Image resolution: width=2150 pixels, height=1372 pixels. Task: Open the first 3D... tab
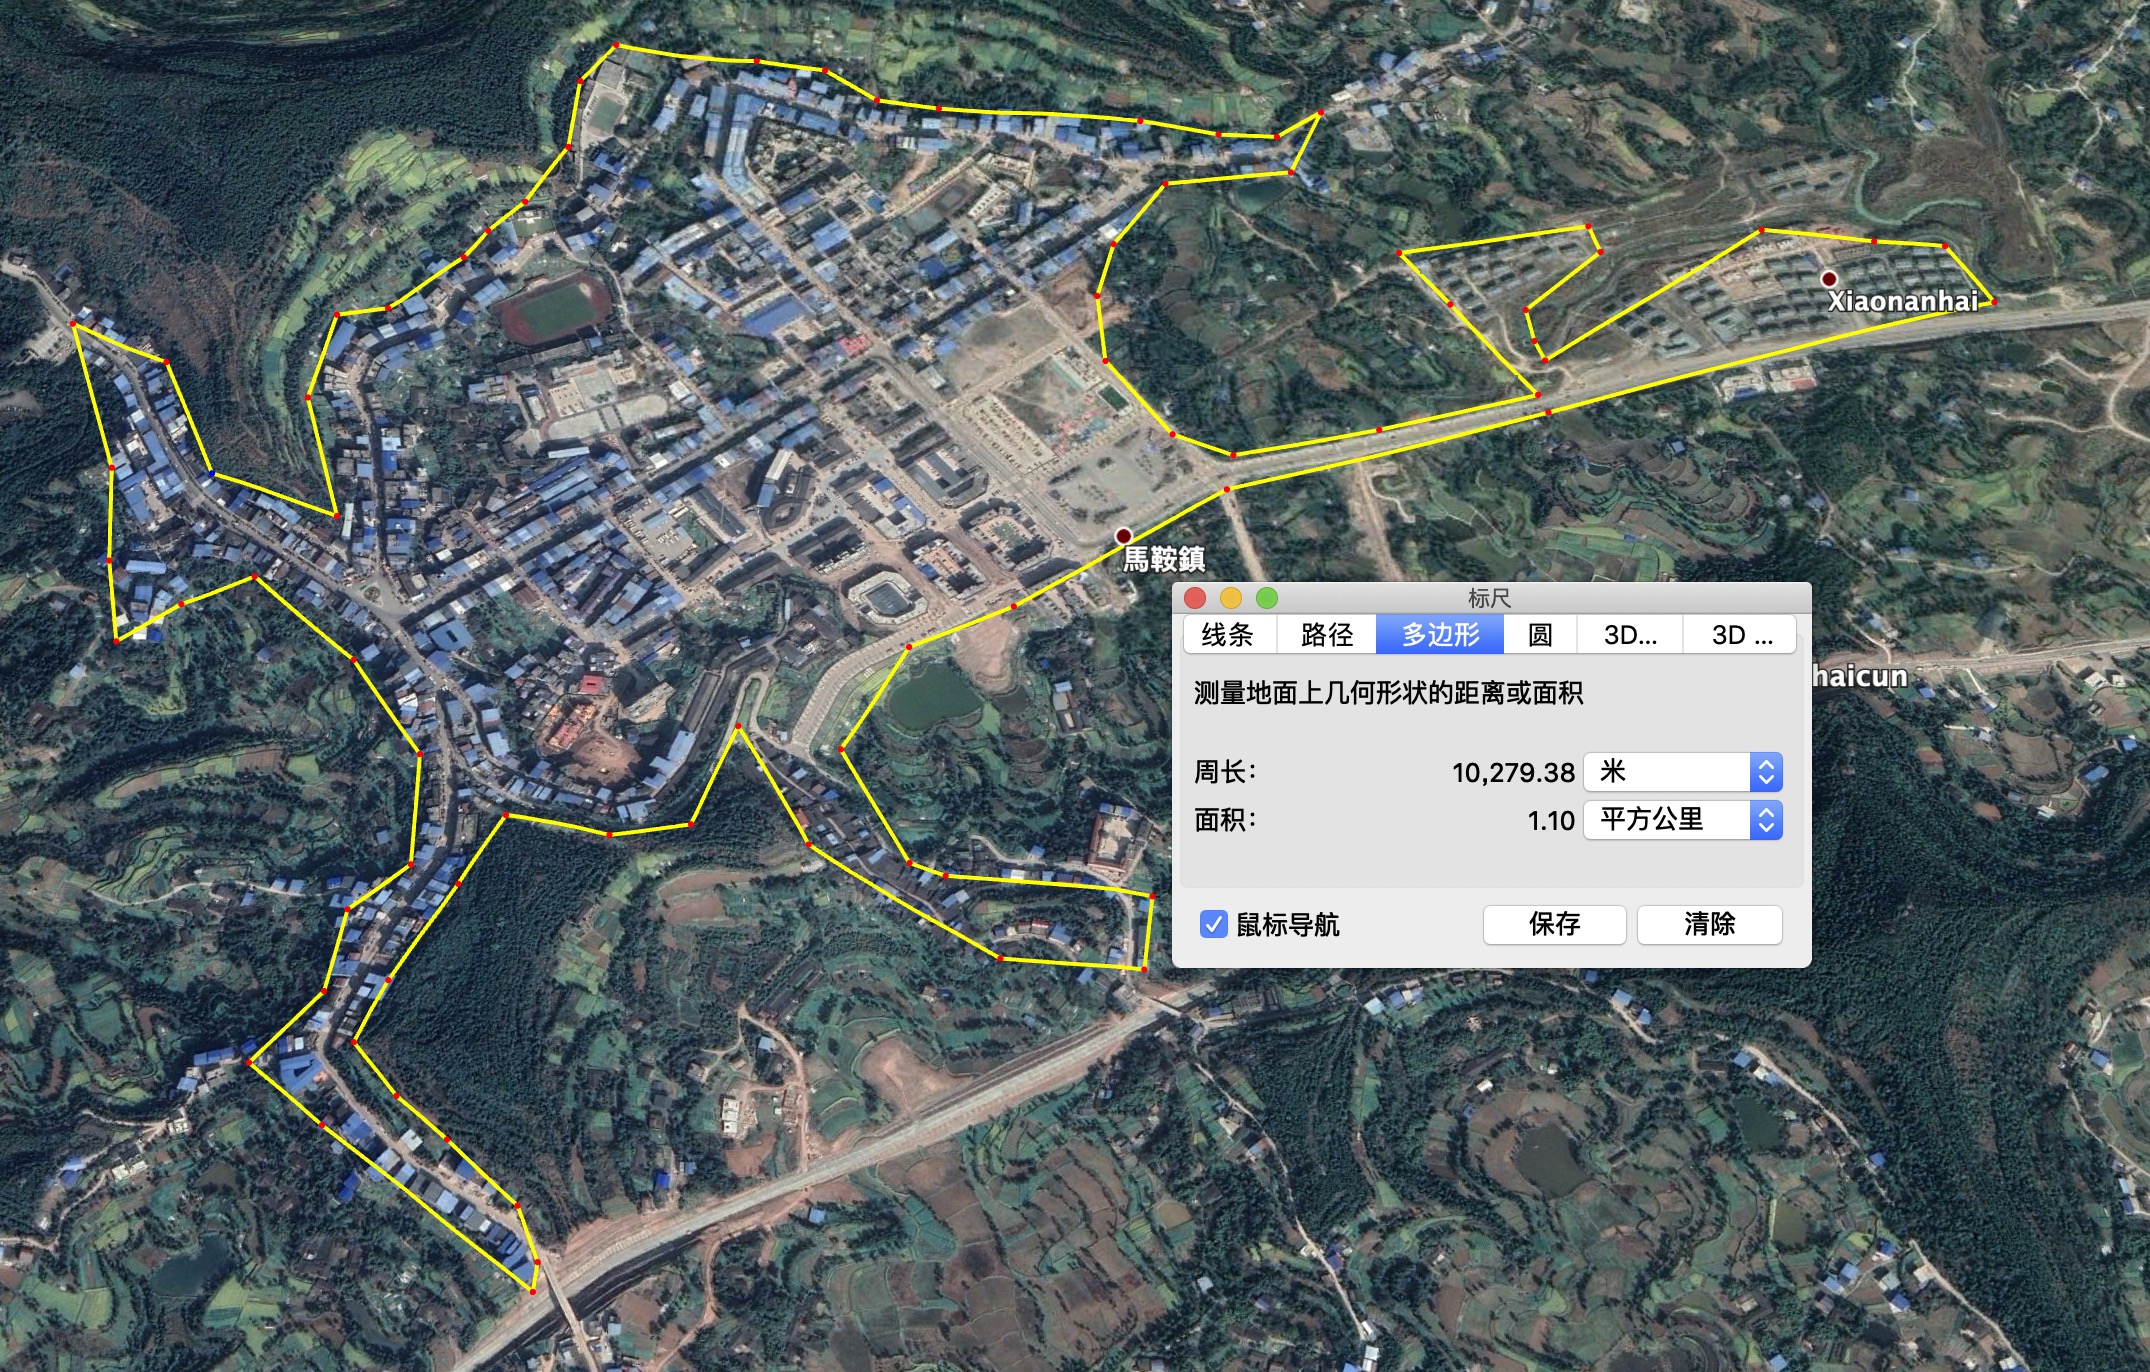click(1630, 635)
